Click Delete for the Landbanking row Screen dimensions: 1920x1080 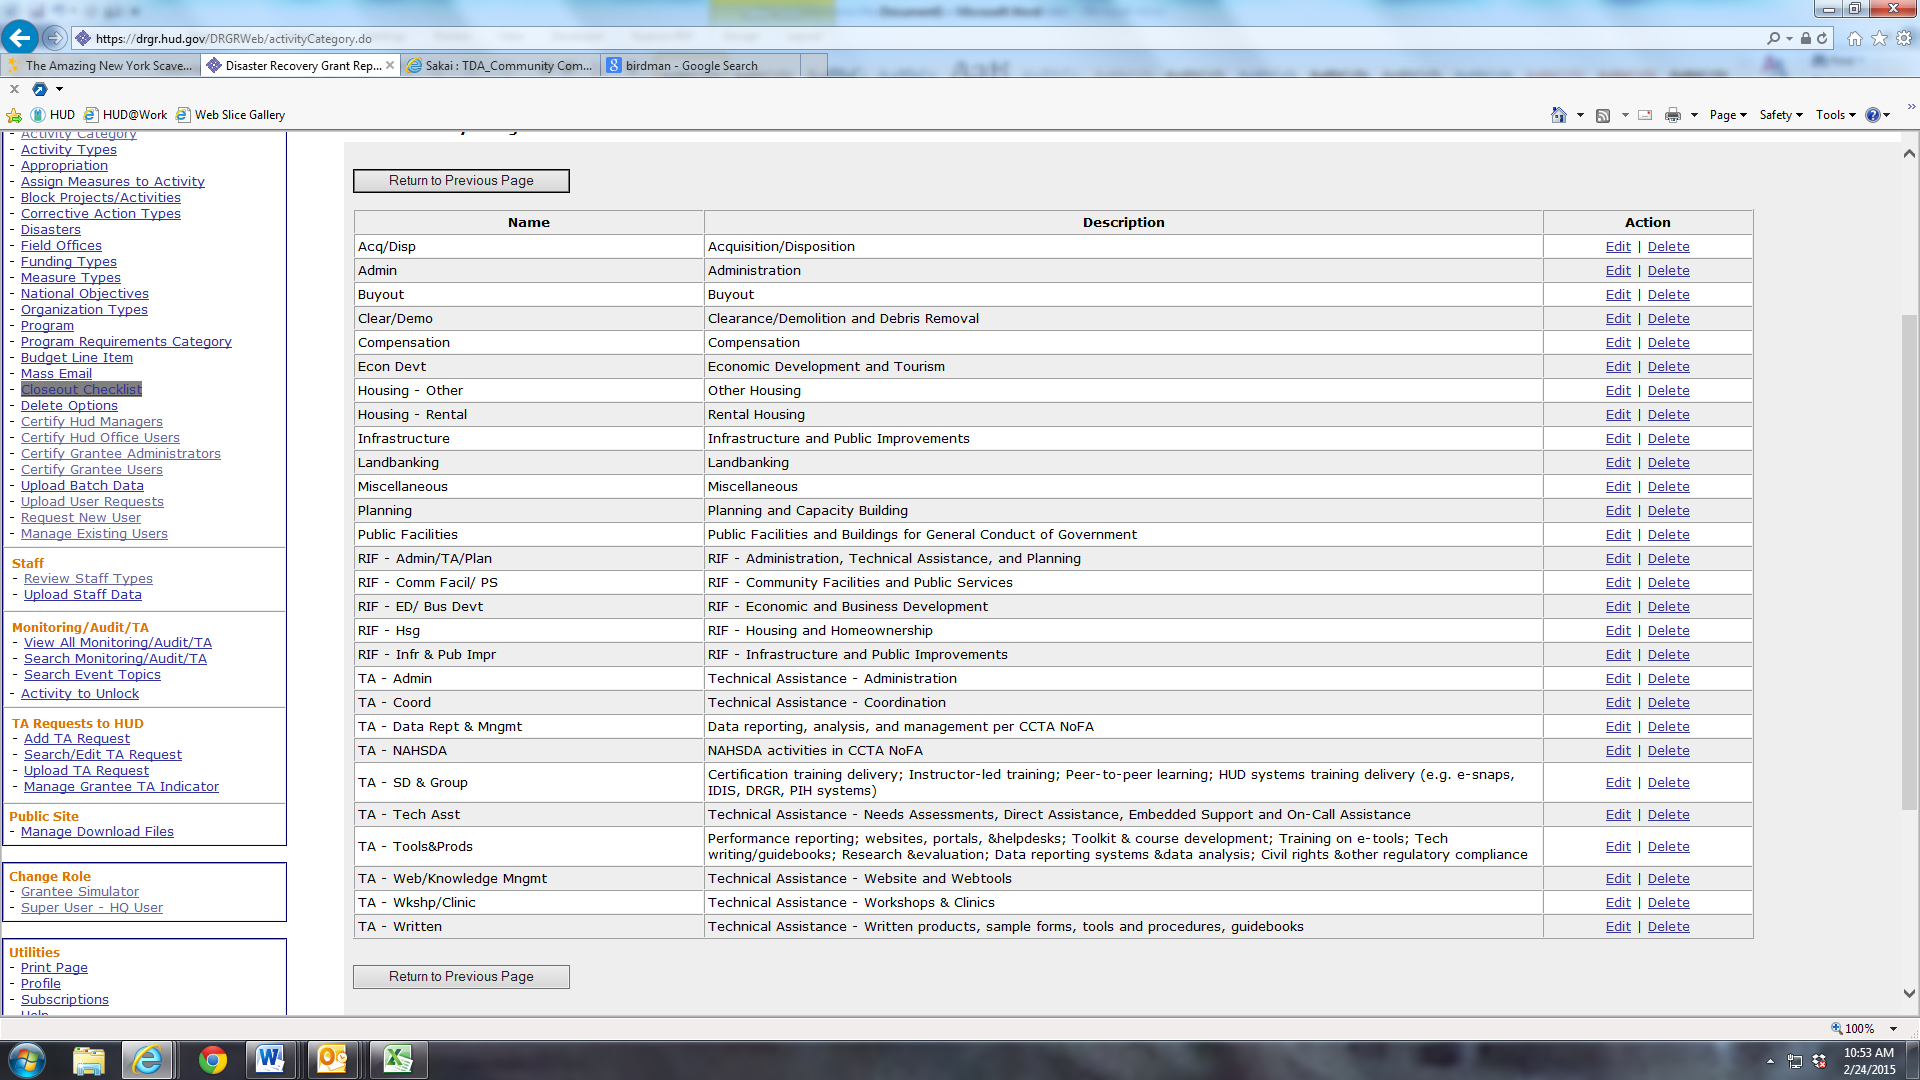[x=1668, y=463]
